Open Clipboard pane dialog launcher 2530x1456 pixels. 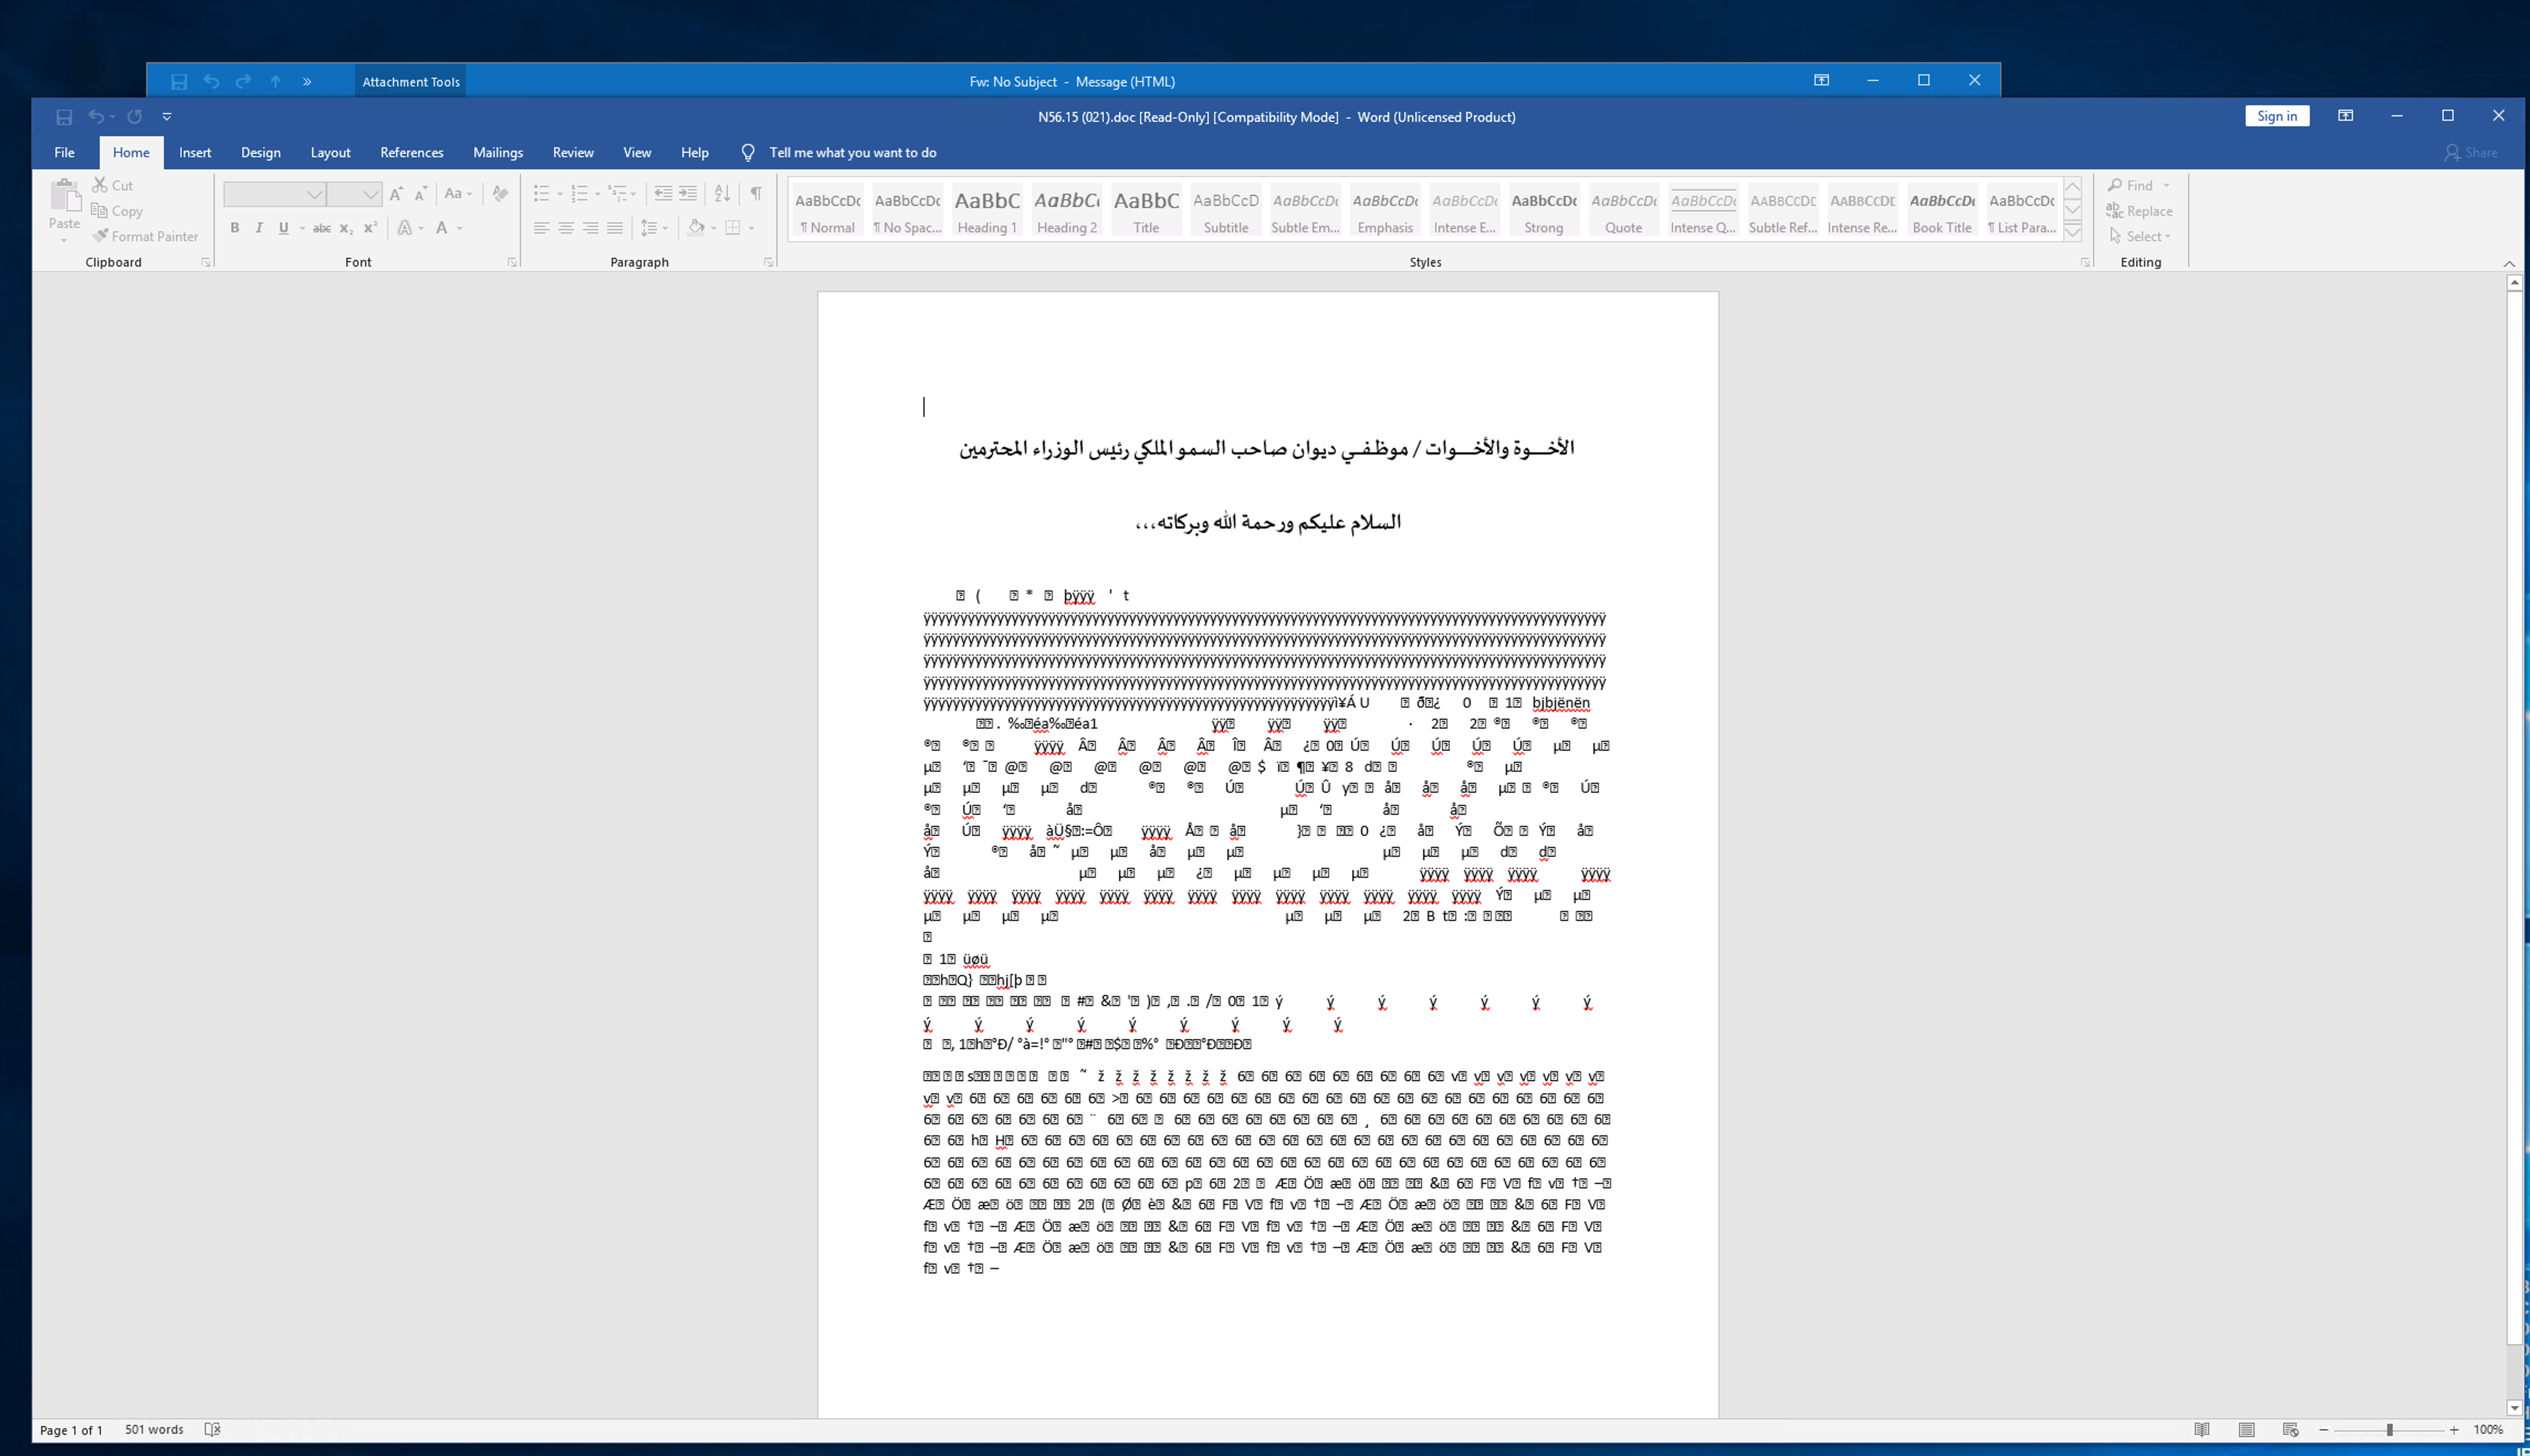206,262
